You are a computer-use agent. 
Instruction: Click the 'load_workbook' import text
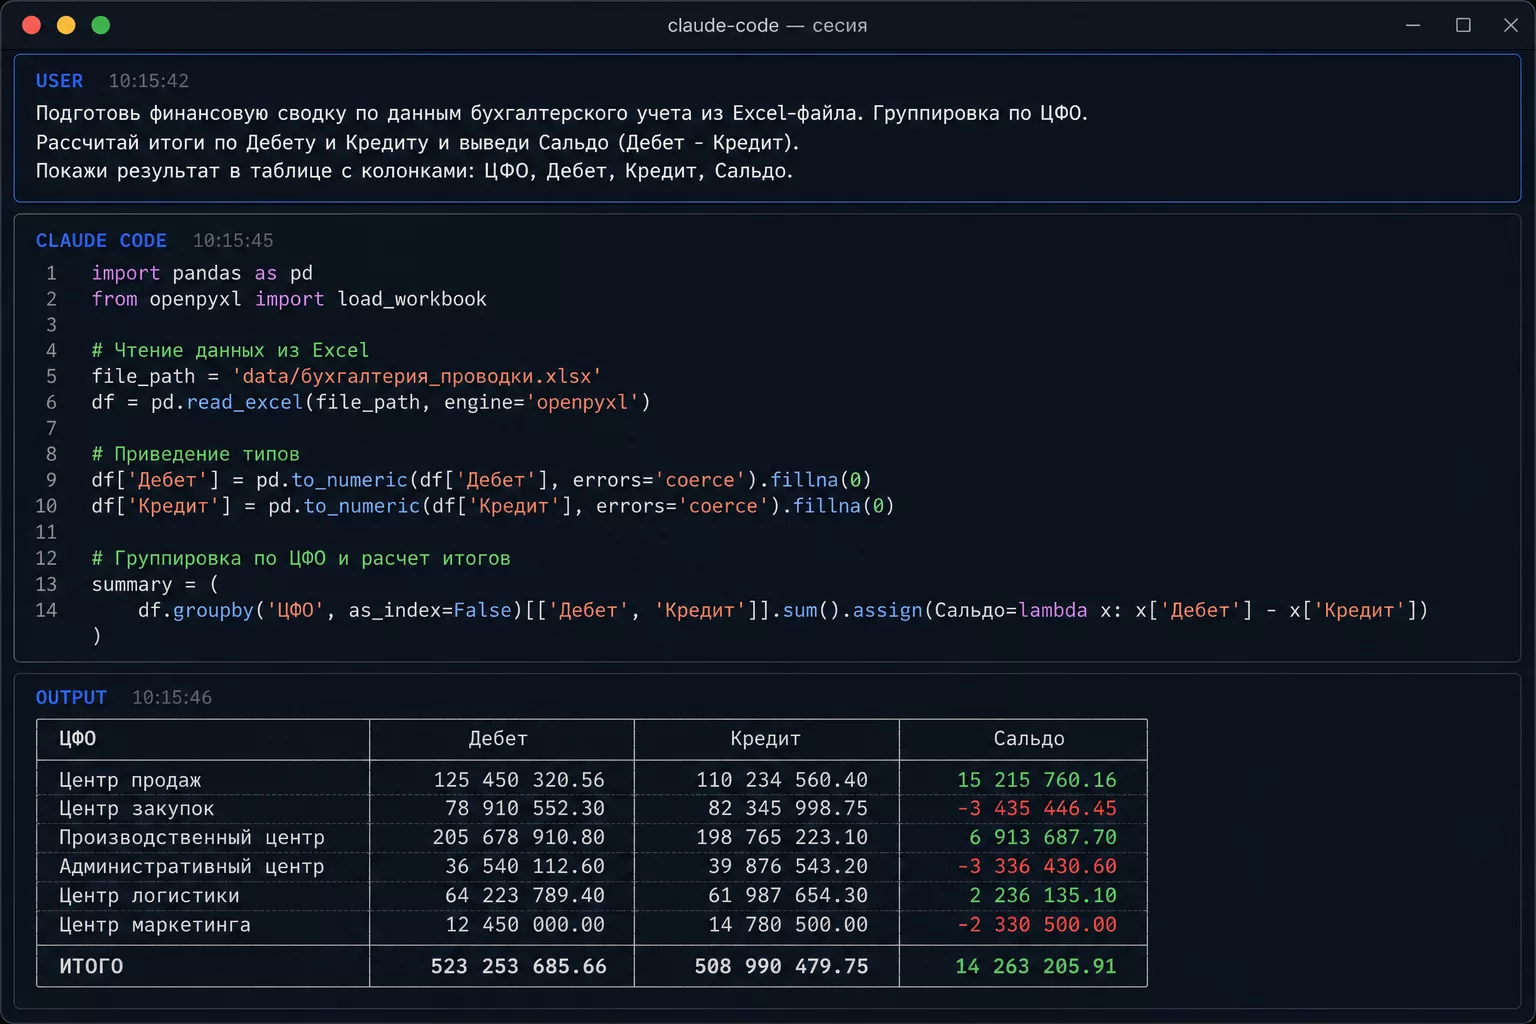coord(412,299)
